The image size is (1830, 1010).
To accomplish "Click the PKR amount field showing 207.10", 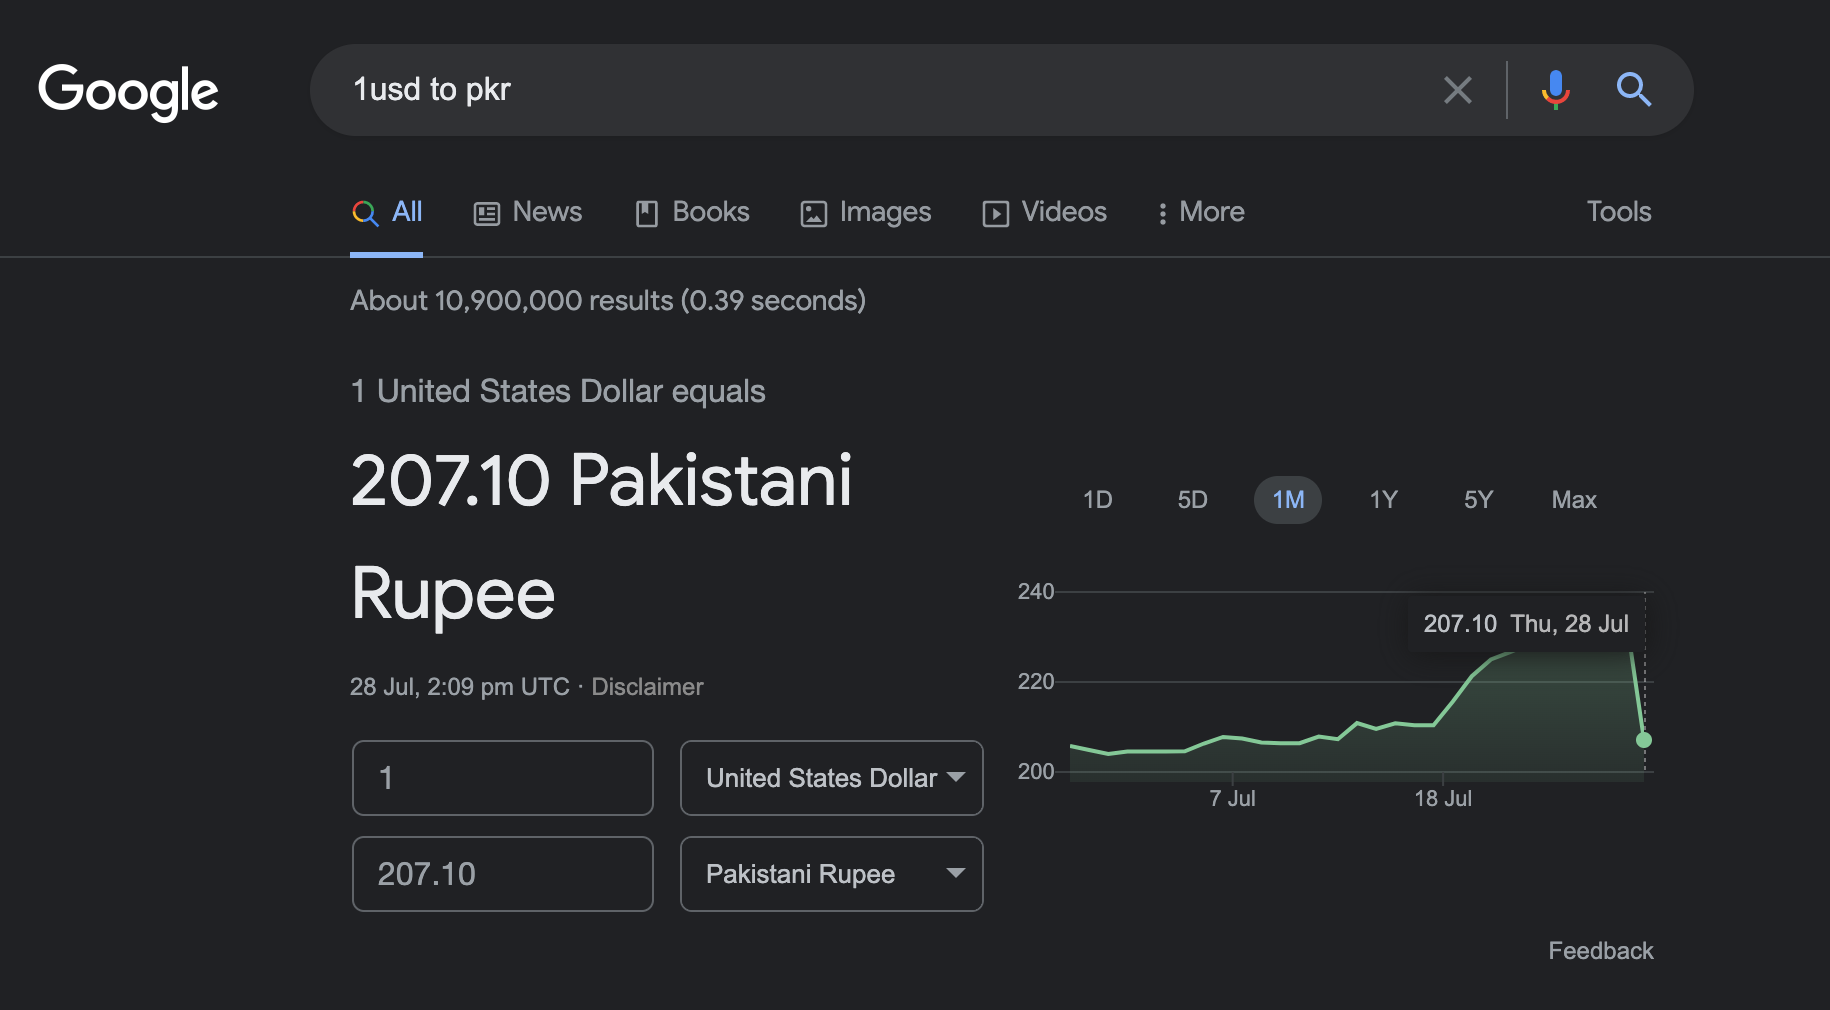I will [x=503, y=874].
